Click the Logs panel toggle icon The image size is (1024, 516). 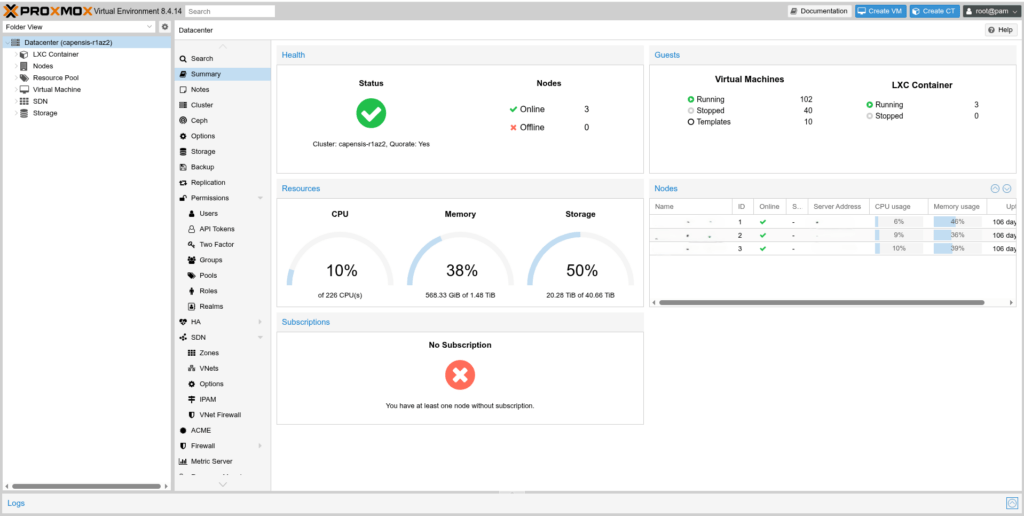[x=1012, y=503]
